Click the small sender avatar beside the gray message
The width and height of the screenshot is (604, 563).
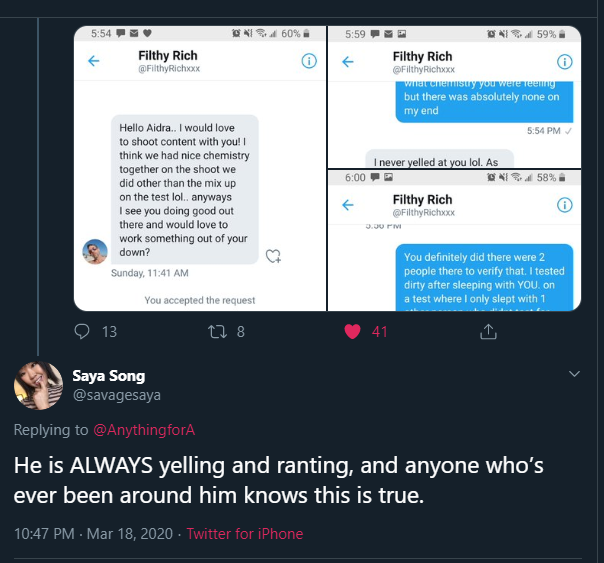(x=95, y=251)
